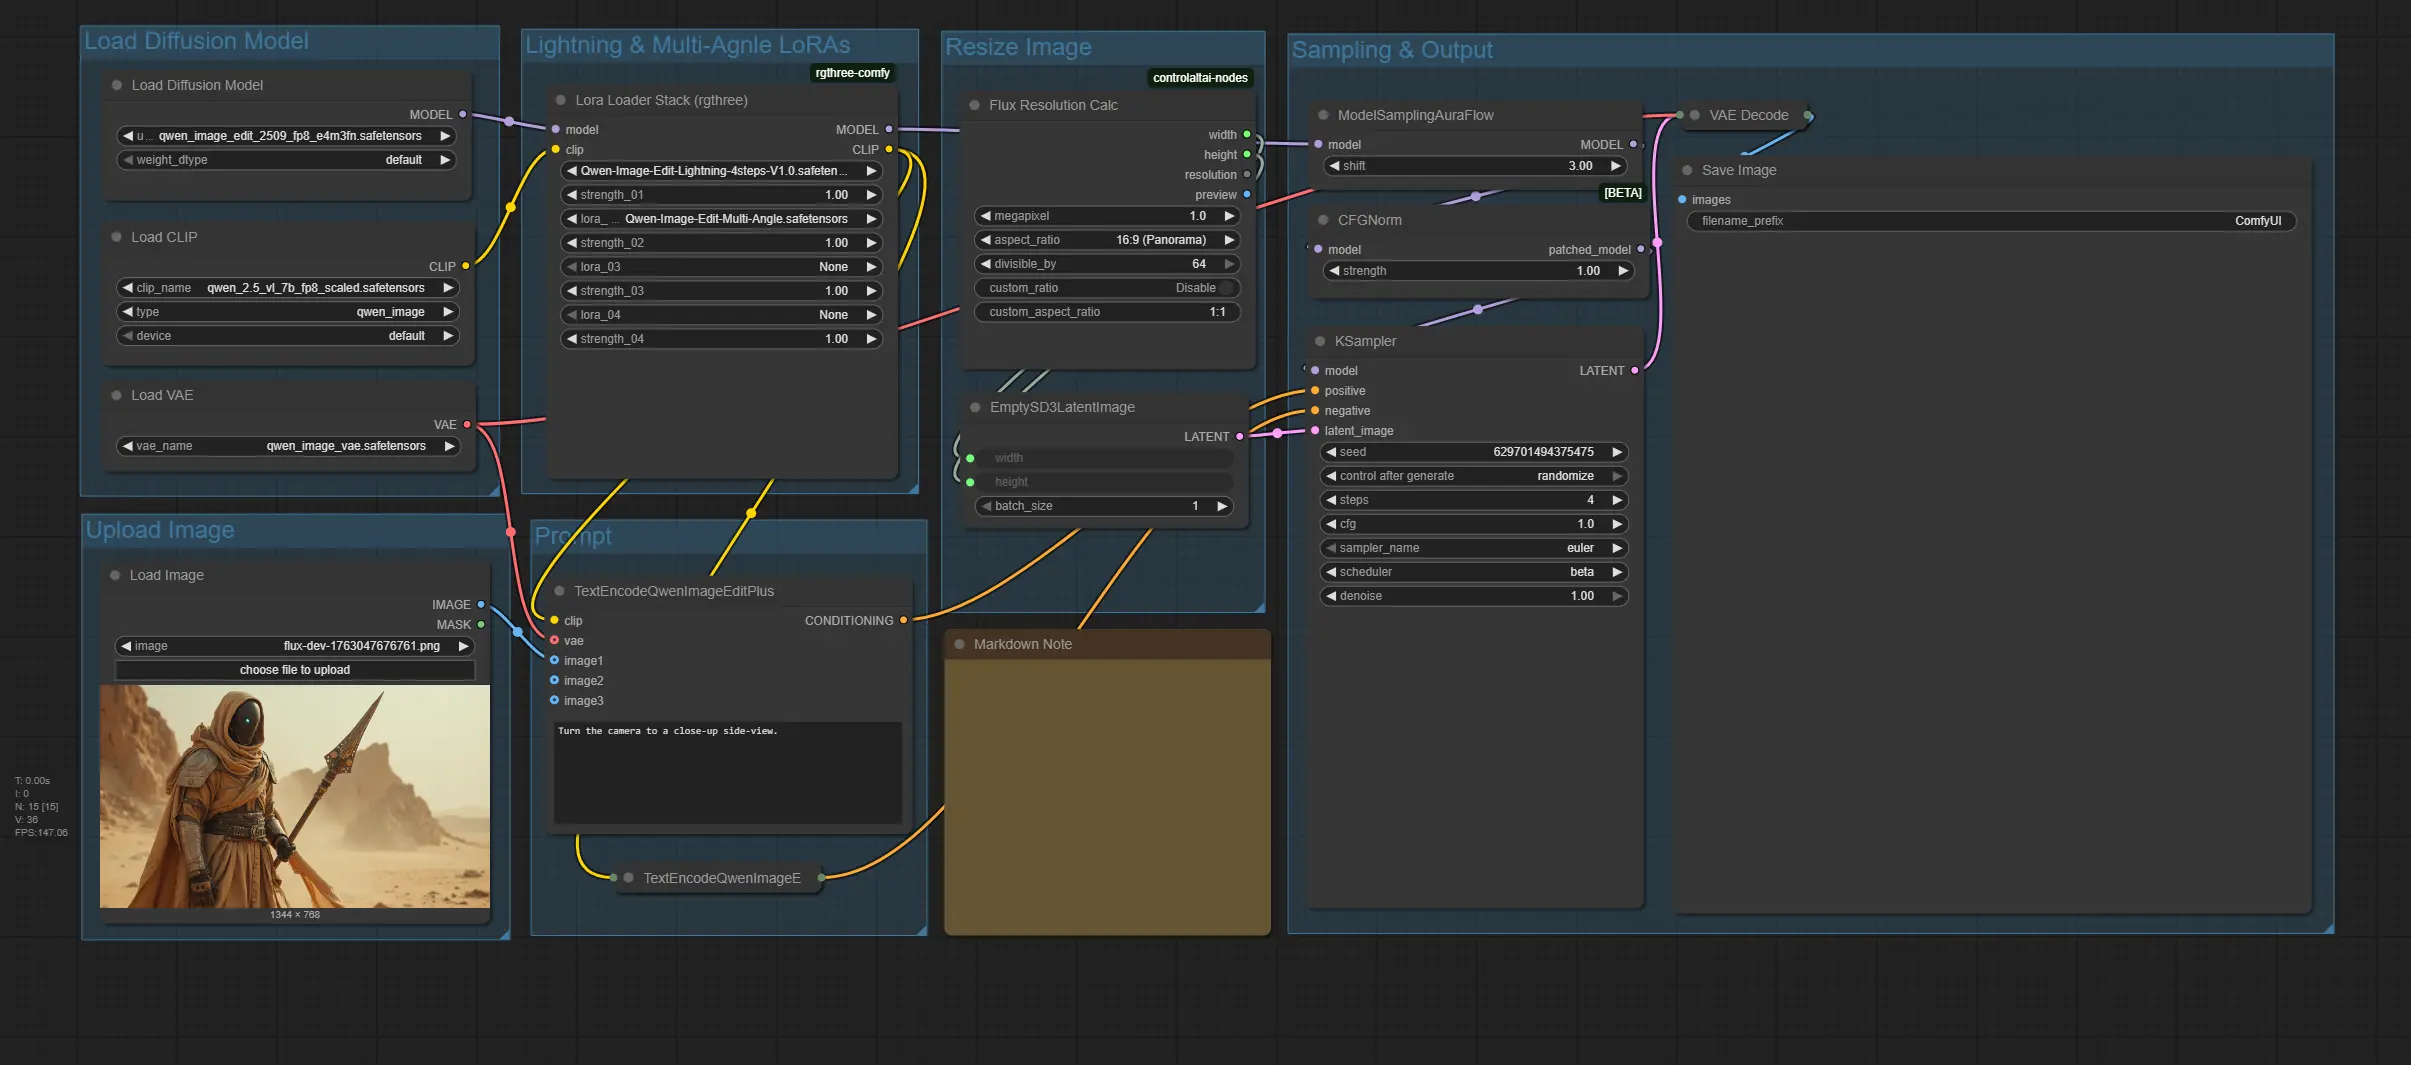The image size is (2411, 1065).
Task: Click the CONDITIONING output port on TextEncodeQwenImageEditPlus
Action: click(903, 621)
